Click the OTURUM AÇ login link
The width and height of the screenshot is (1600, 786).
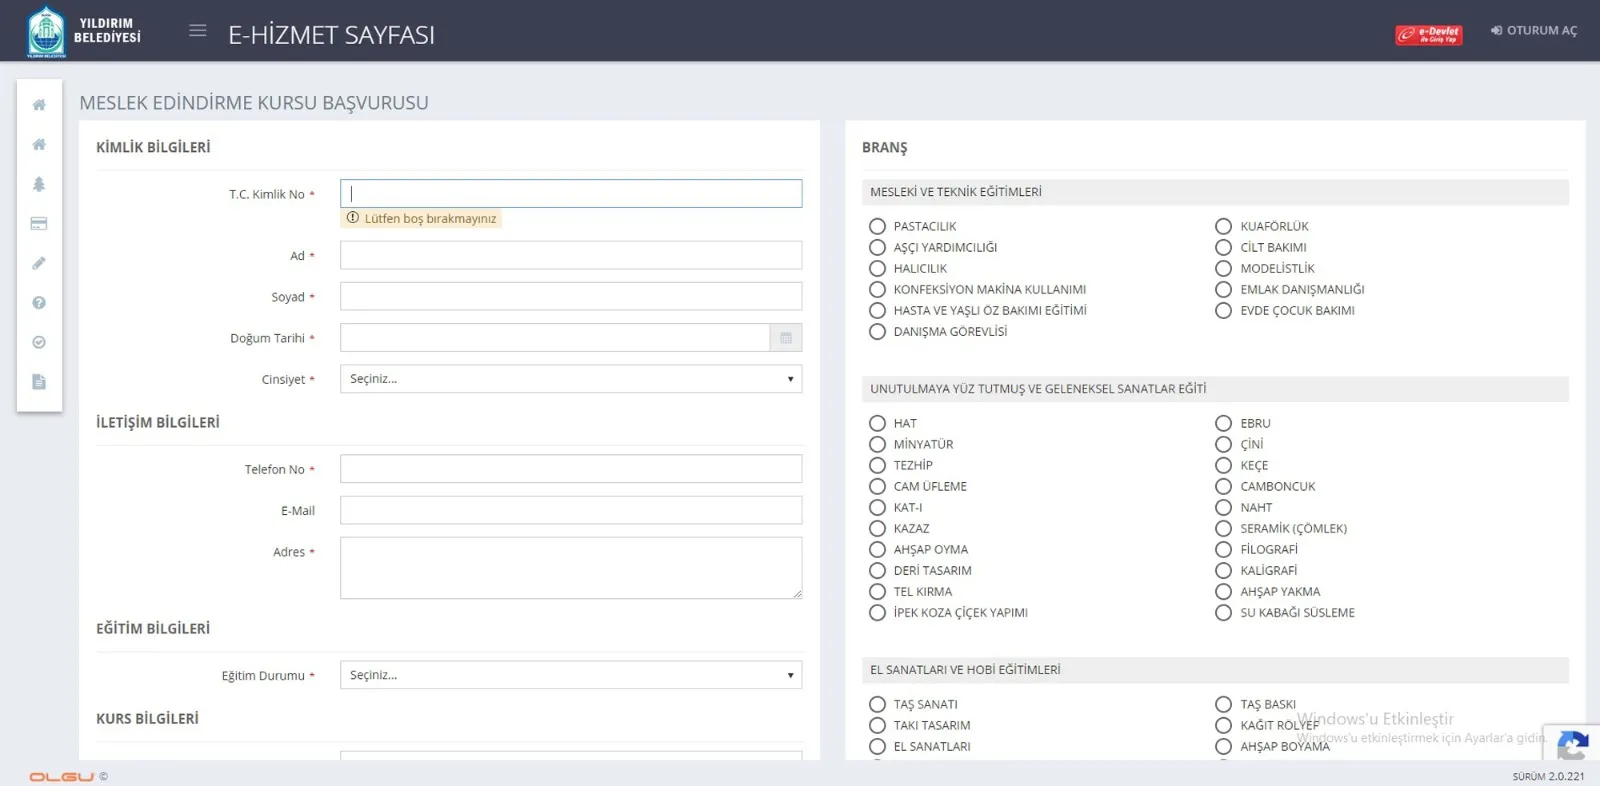(1534, 31)
